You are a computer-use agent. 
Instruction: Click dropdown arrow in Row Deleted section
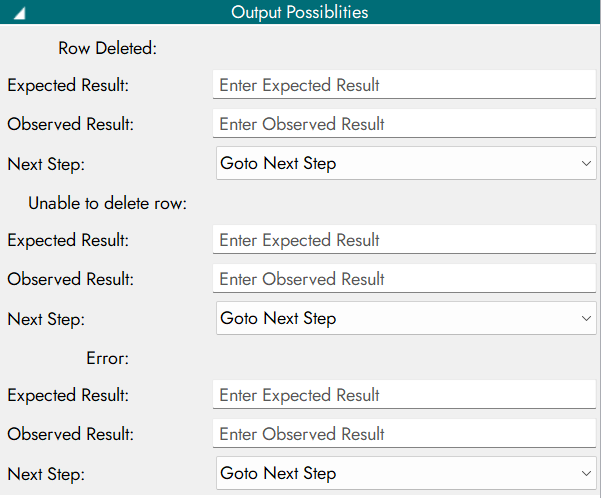tap(587, 163)
